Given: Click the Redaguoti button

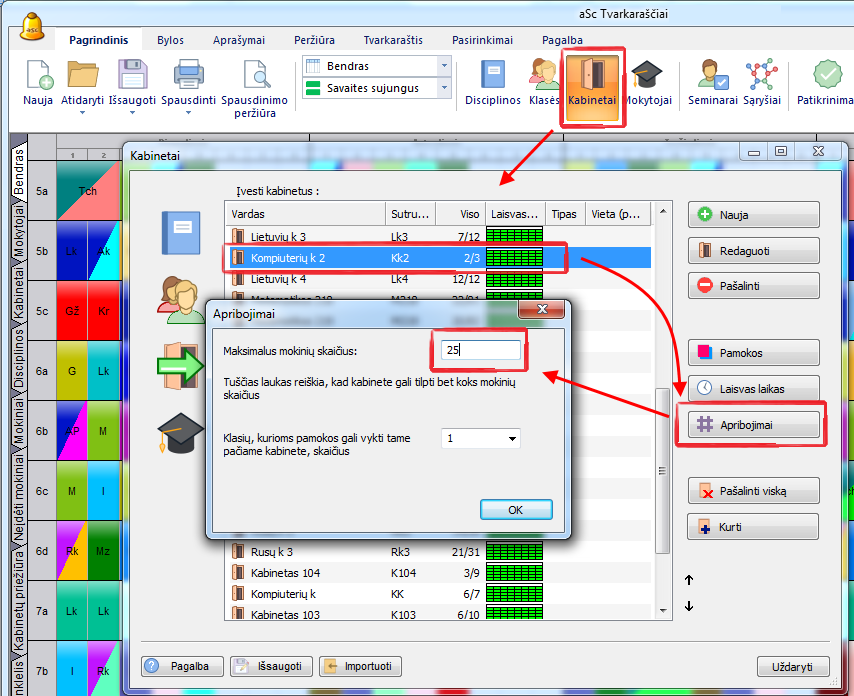Looking at the screenshot, I should coord(754,251).
